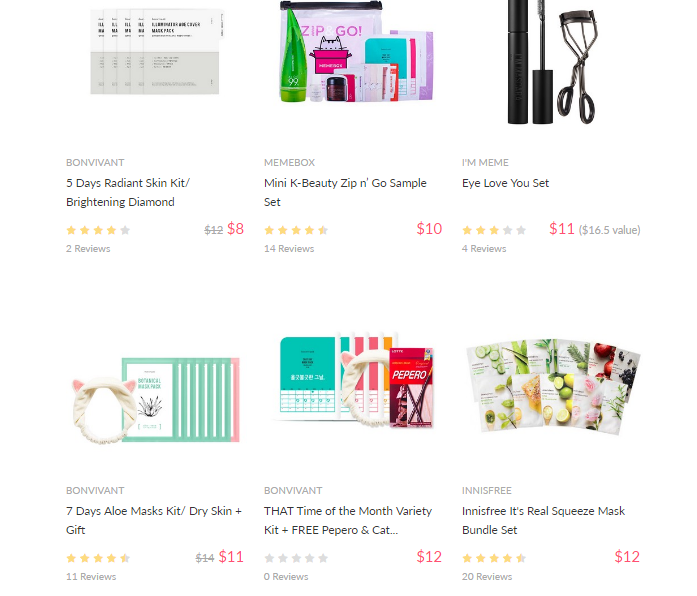View the 14 Reviews for Zip n' Go
Image resolution: width=697 pixels, height=596 pixels.
(x=289, y=248)
